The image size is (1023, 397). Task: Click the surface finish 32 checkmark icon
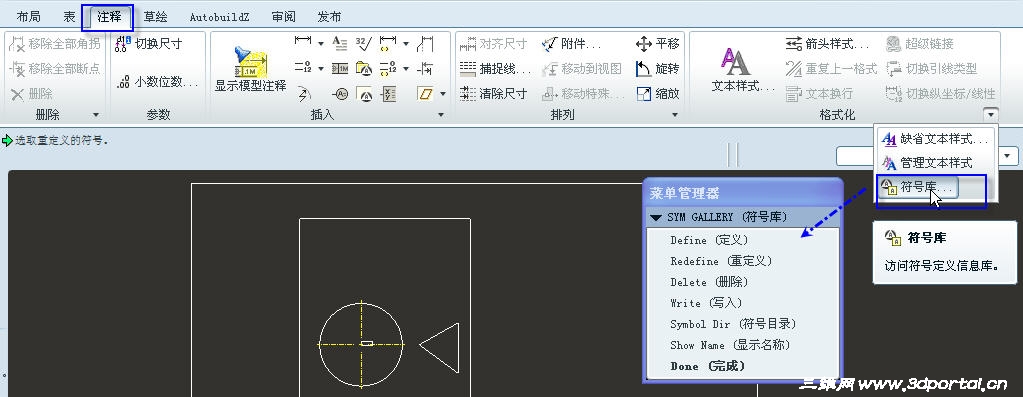coord(363,43)
